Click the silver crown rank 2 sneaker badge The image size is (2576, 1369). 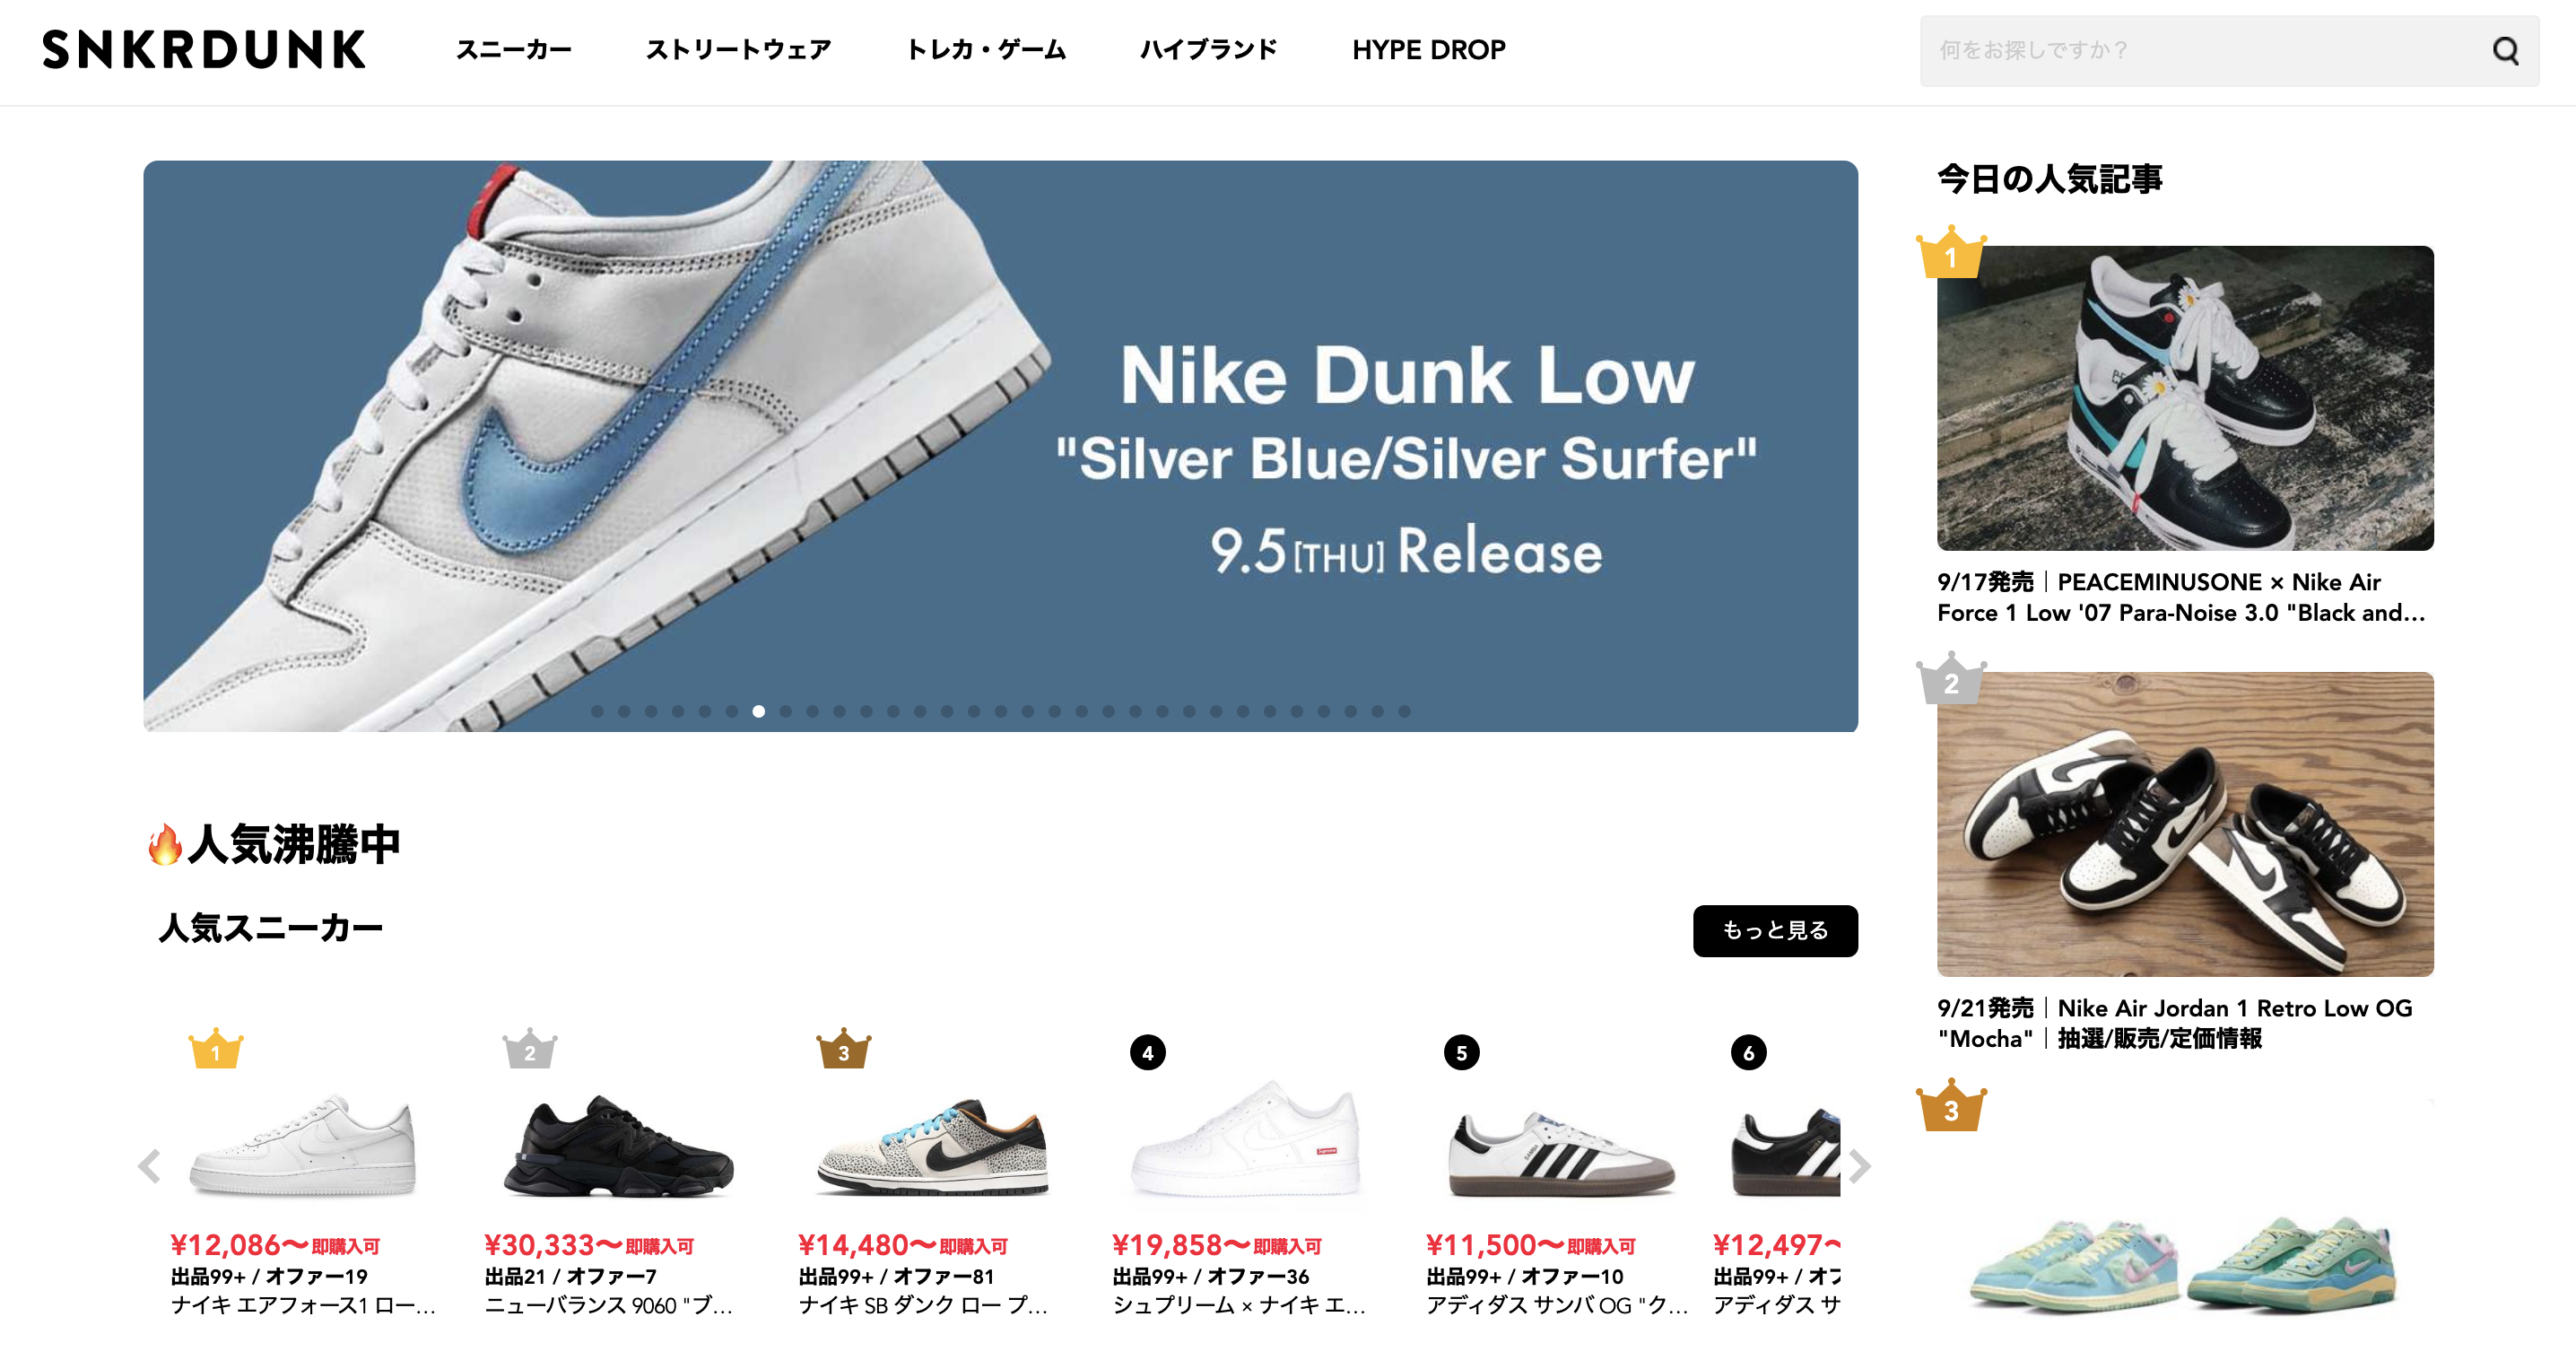529,1048
